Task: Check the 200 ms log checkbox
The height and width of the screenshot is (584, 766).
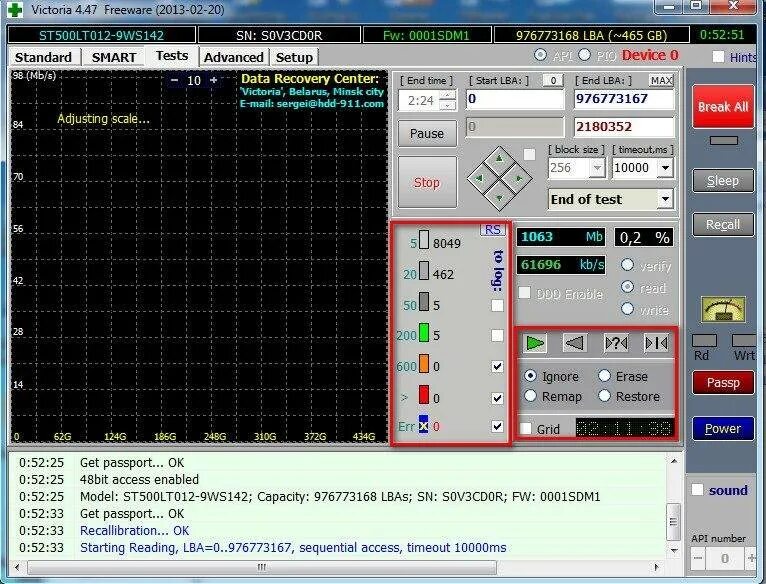Action: (x=497, y=335)
